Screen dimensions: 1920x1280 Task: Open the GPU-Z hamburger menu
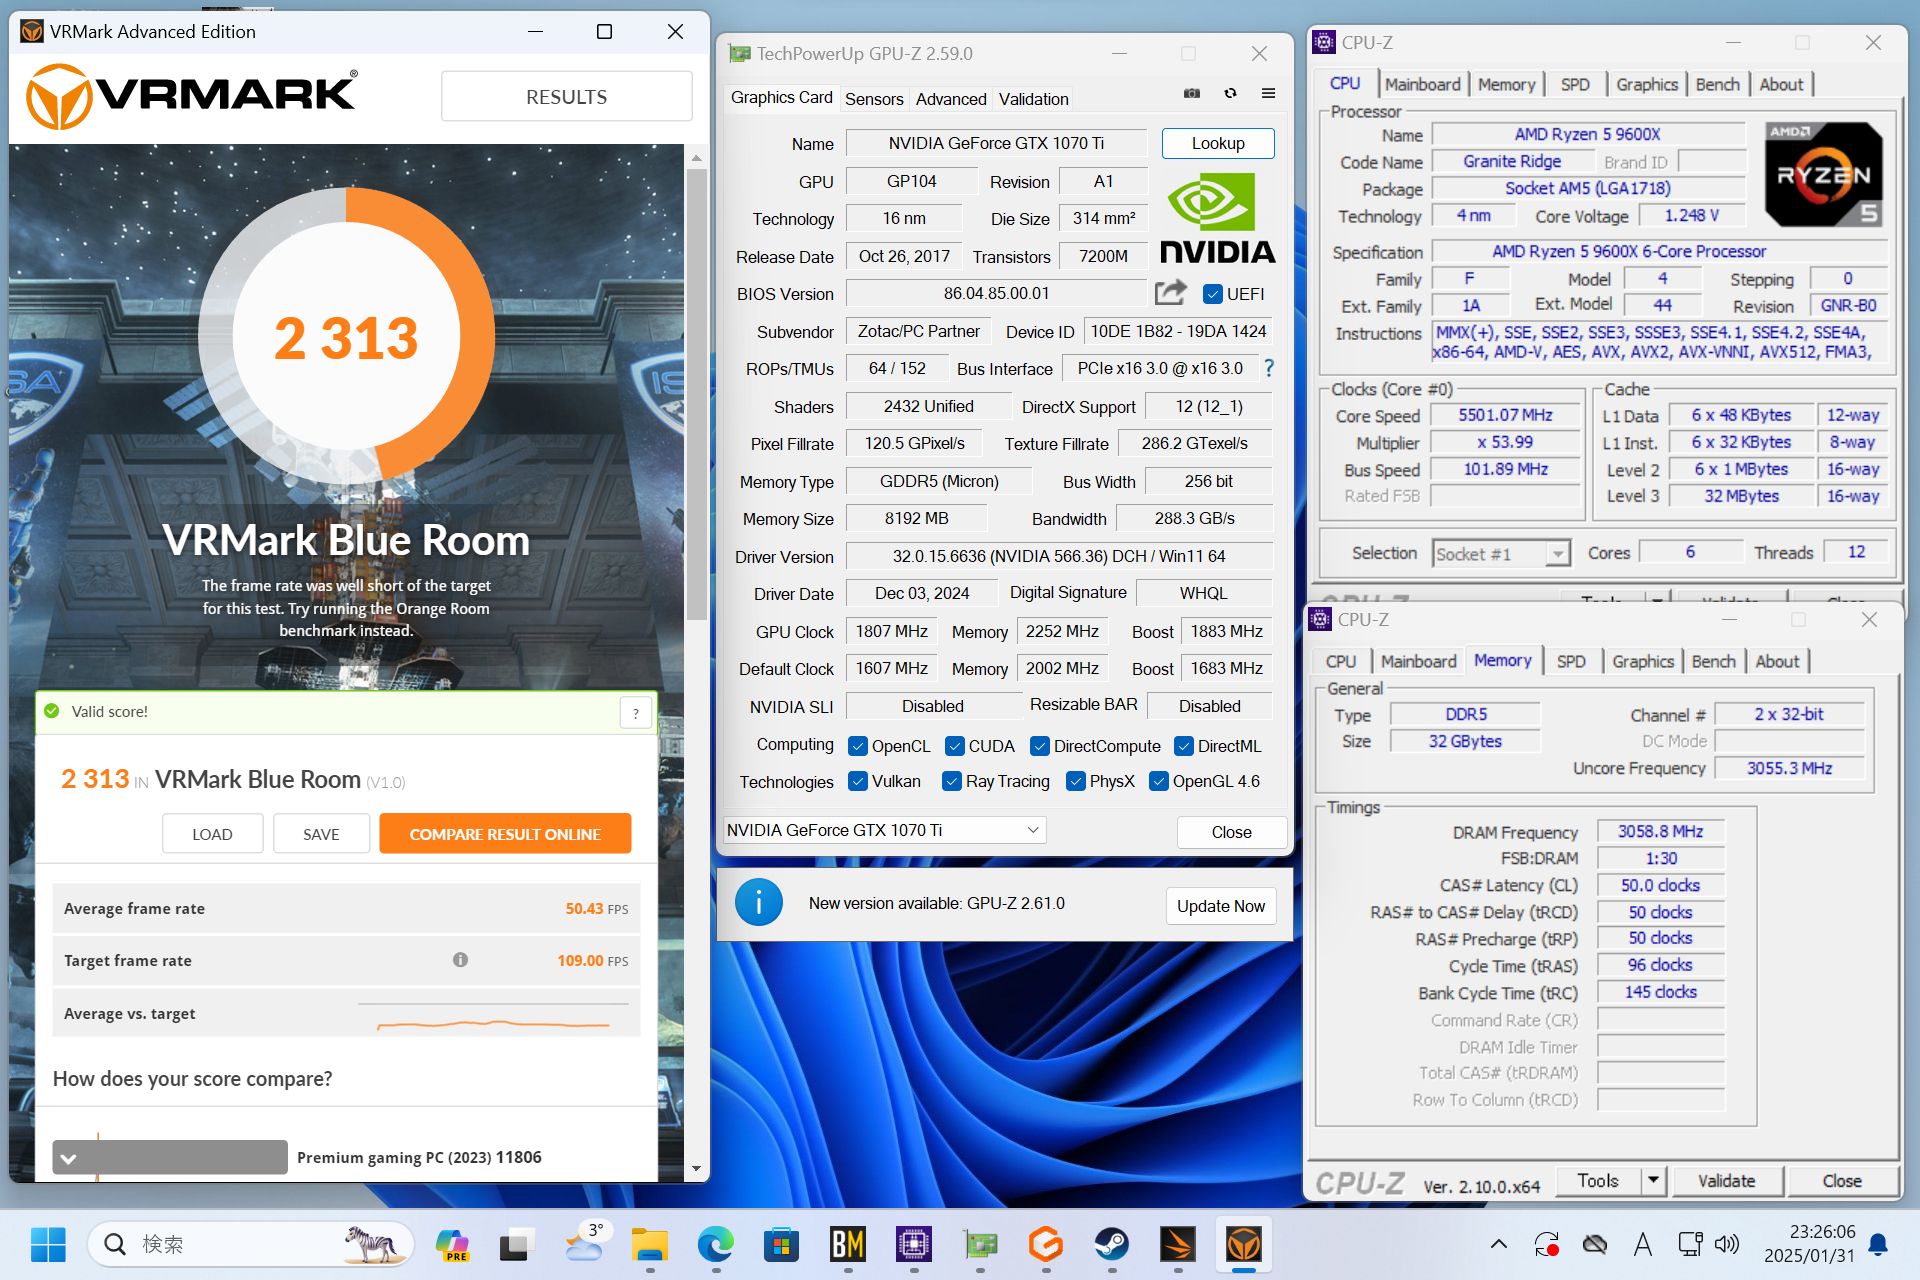[1268, 93]
